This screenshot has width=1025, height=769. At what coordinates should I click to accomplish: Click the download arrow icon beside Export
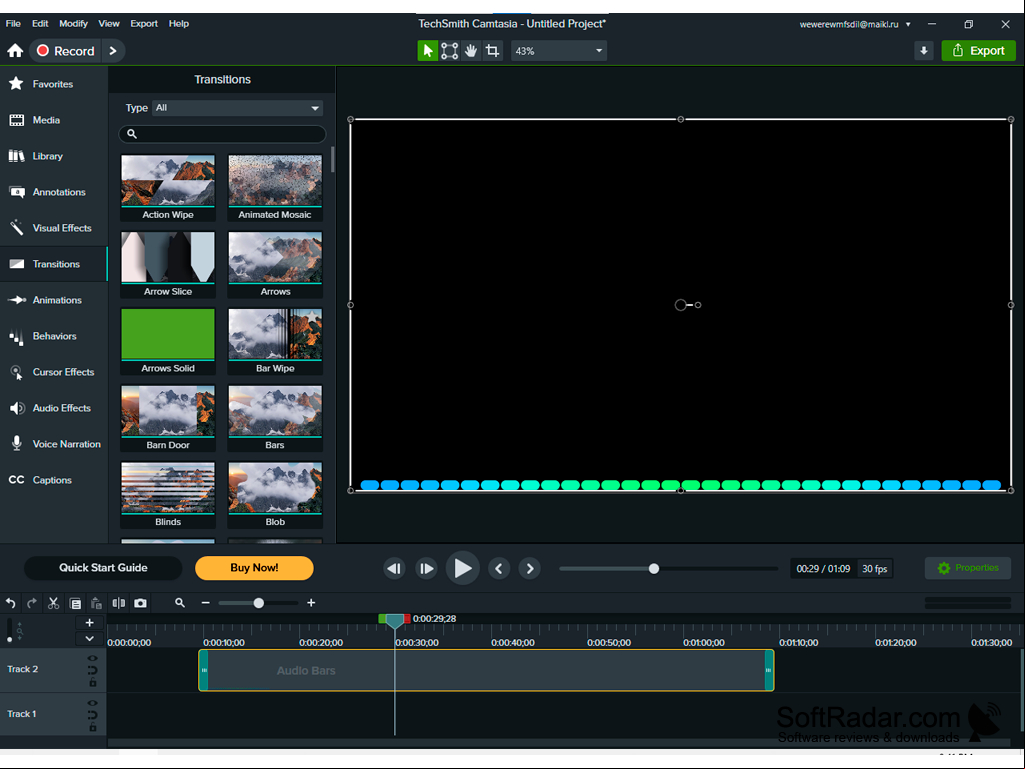click(924, 51)
